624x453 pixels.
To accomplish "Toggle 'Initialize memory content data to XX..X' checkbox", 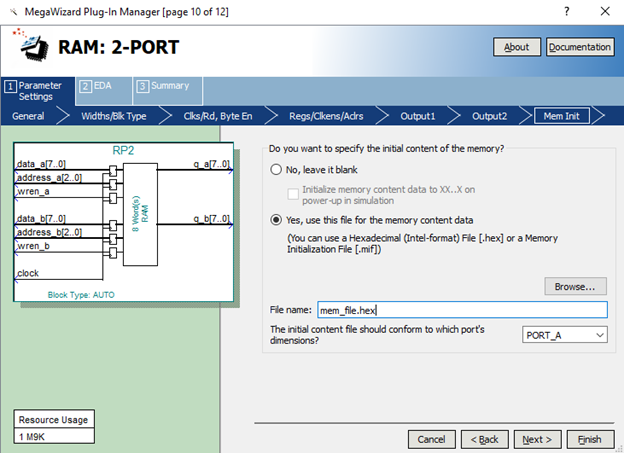I will (294, 189).
